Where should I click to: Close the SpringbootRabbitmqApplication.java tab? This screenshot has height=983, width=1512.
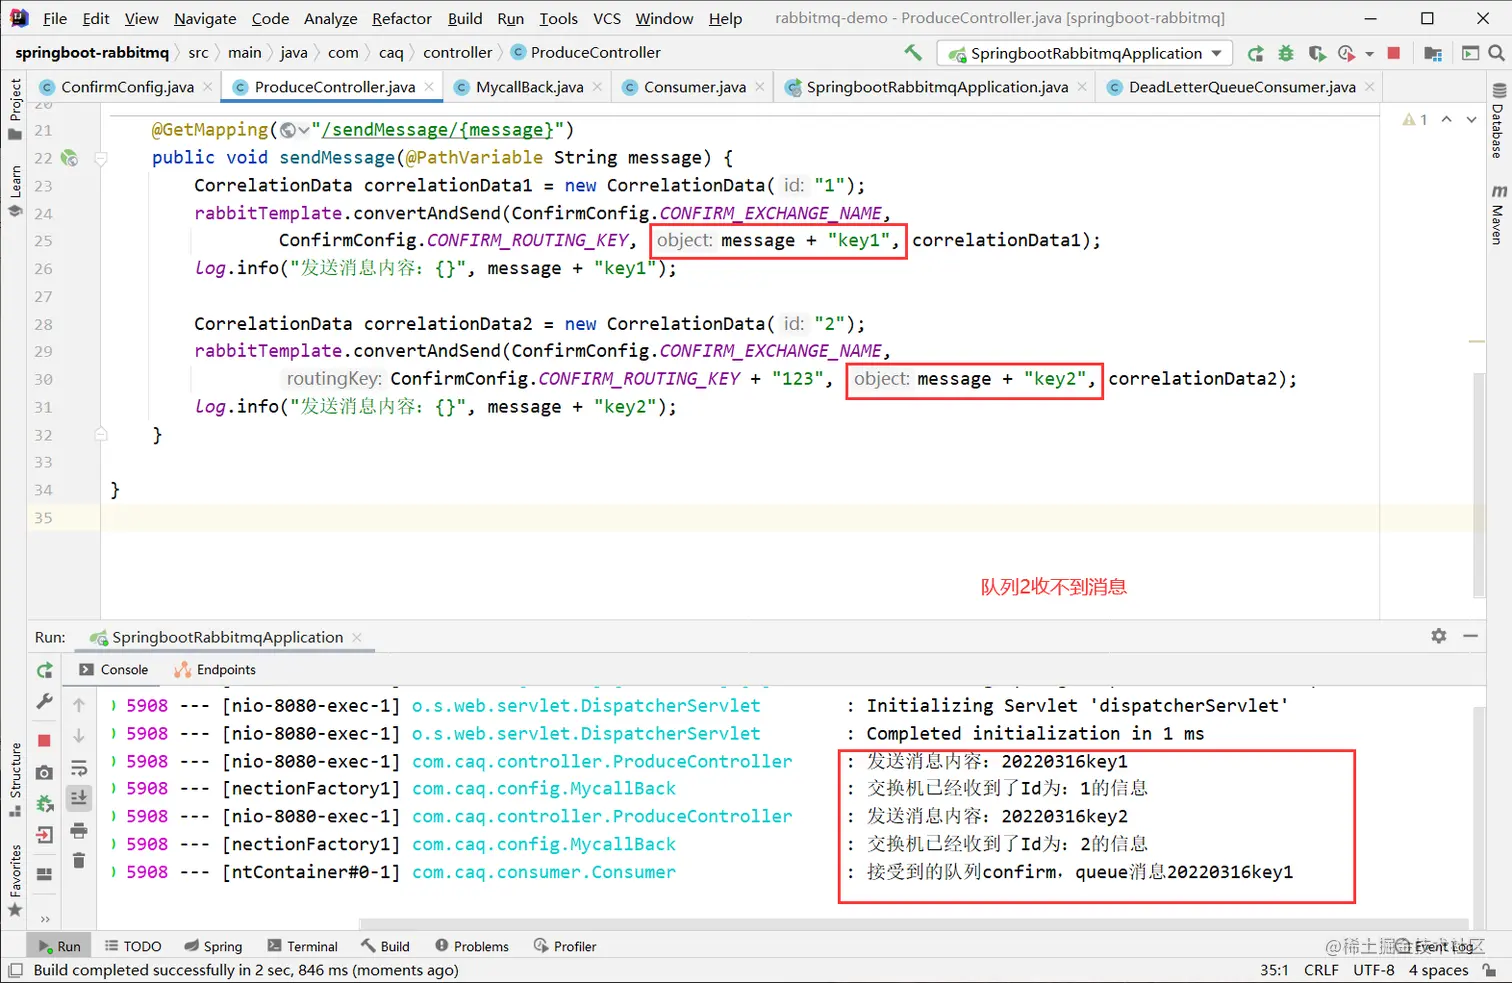(1082, 87)
